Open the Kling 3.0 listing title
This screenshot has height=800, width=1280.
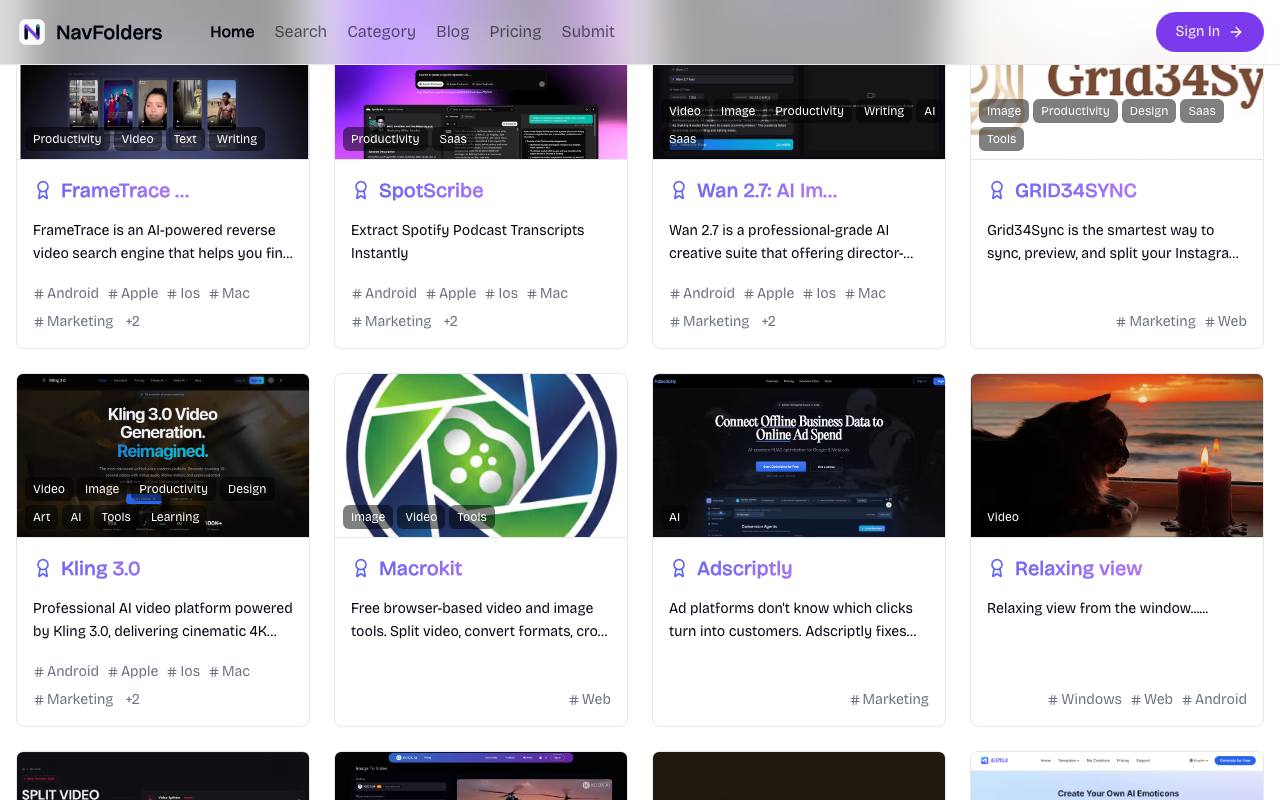[x=100, y=568]
